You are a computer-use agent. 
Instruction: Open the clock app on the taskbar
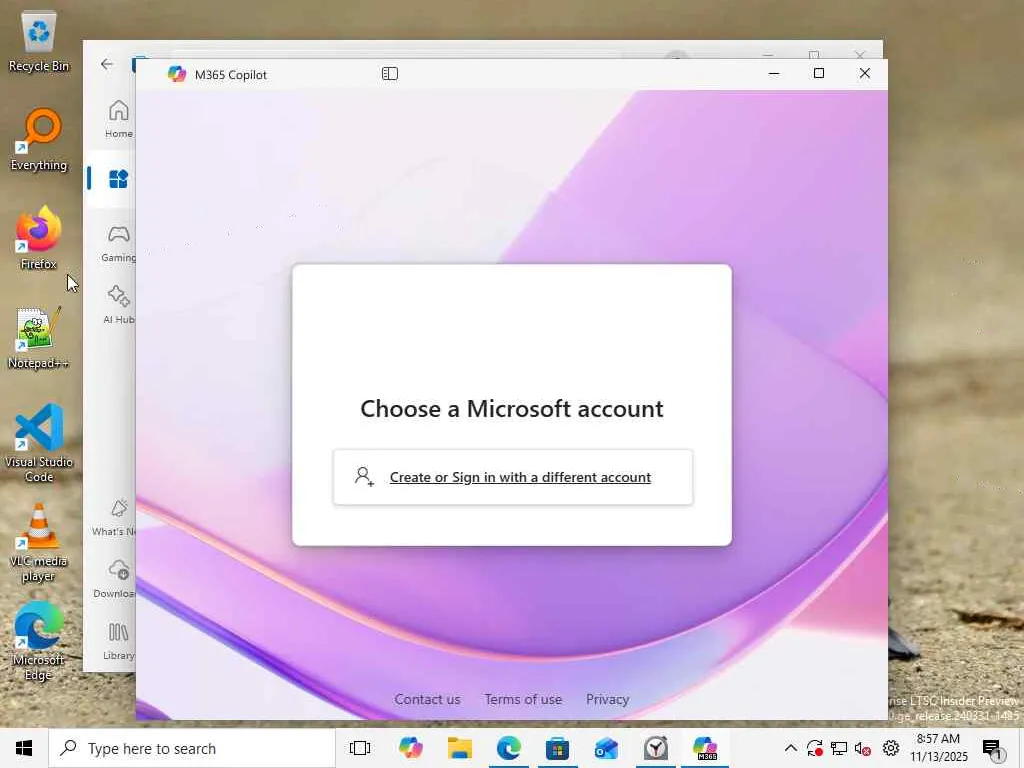coord(656,748)
